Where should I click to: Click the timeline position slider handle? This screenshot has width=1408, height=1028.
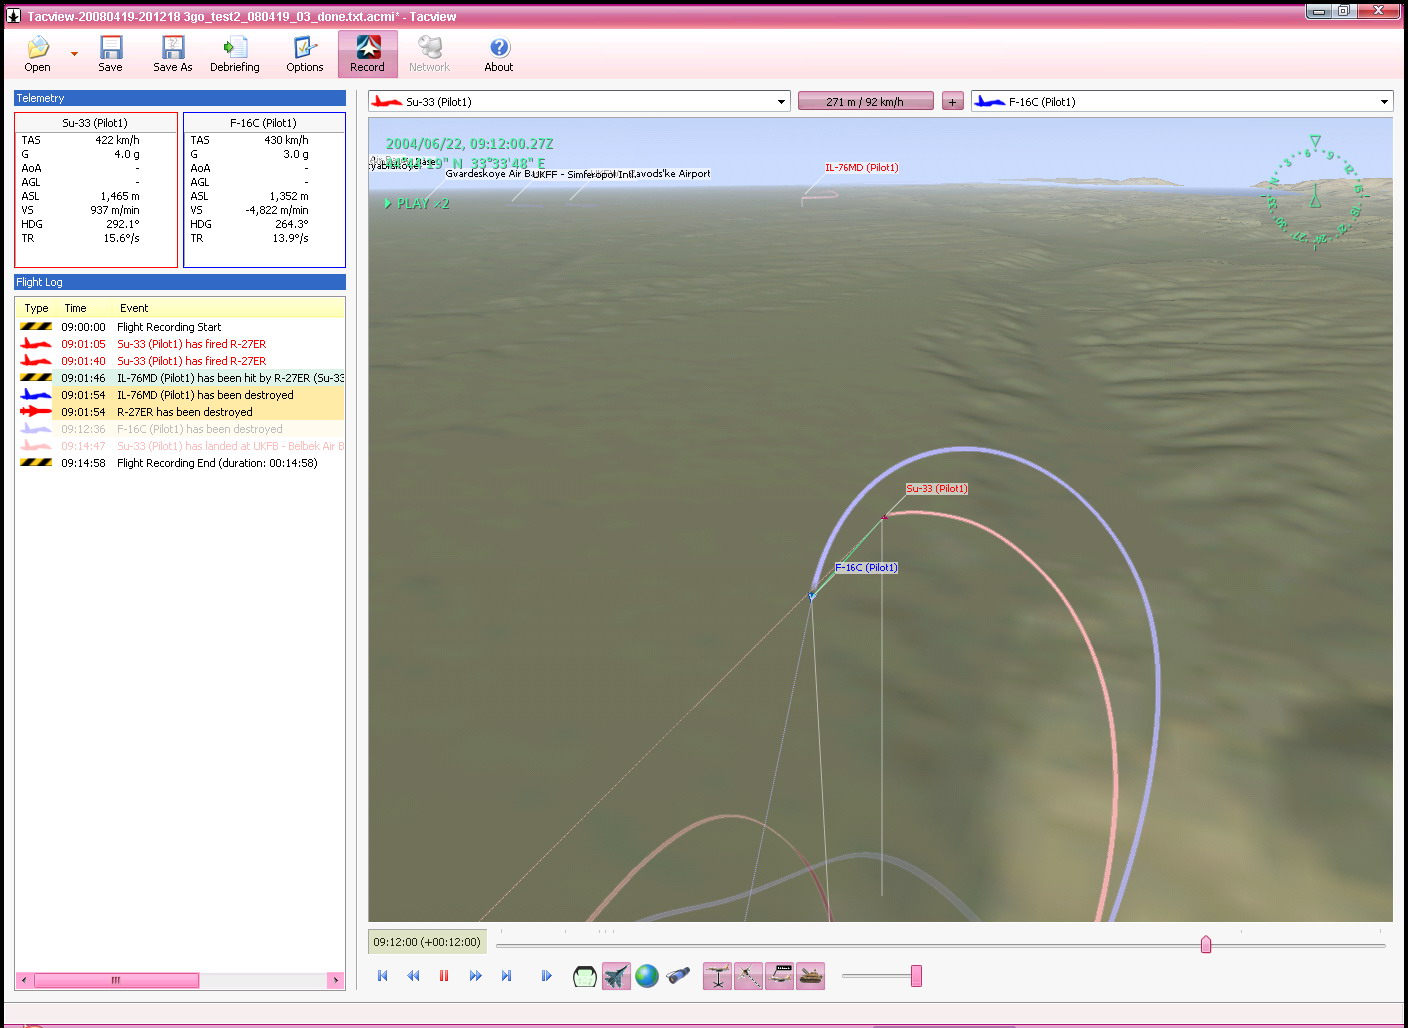click(1206, 945)
